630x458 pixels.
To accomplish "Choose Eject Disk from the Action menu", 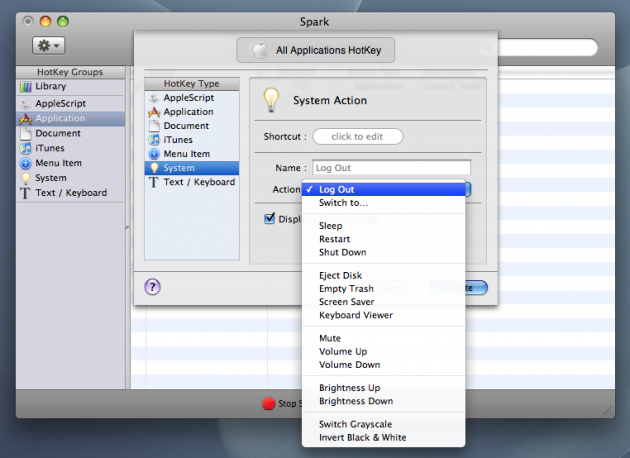I will tap(384, 276).
